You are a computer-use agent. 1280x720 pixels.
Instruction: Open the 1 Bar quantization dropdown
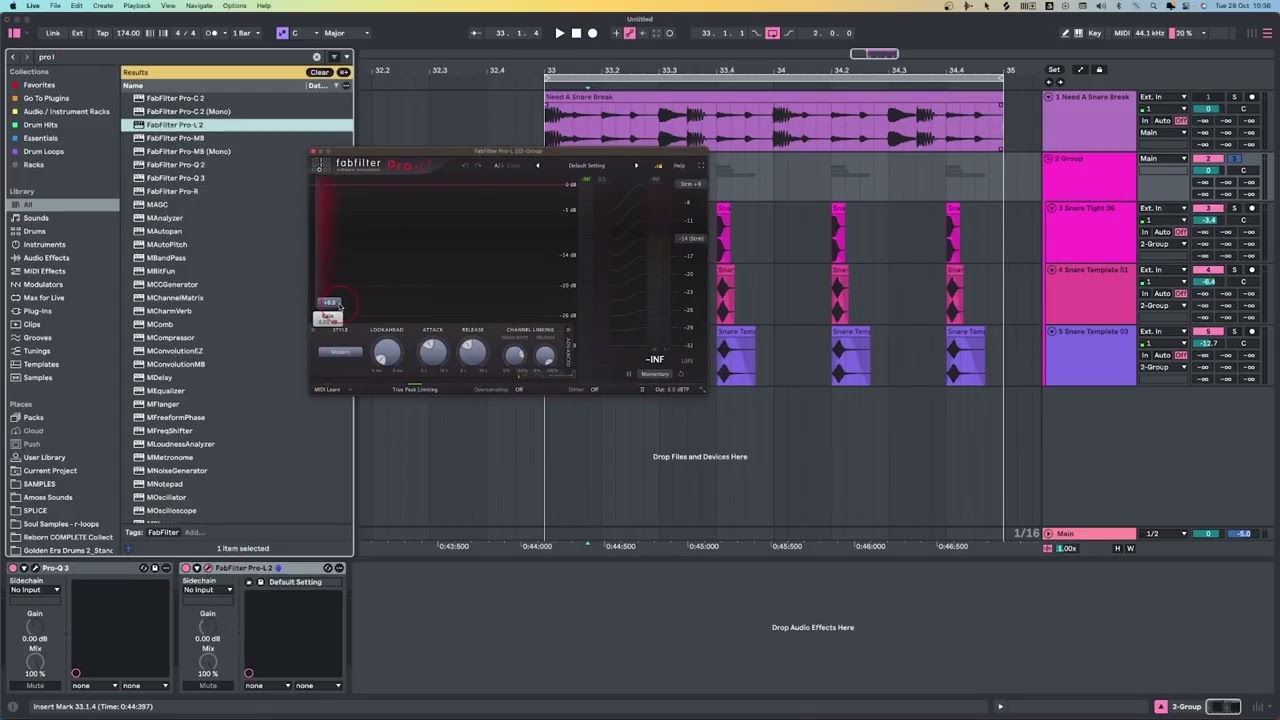tap(245, 33)
